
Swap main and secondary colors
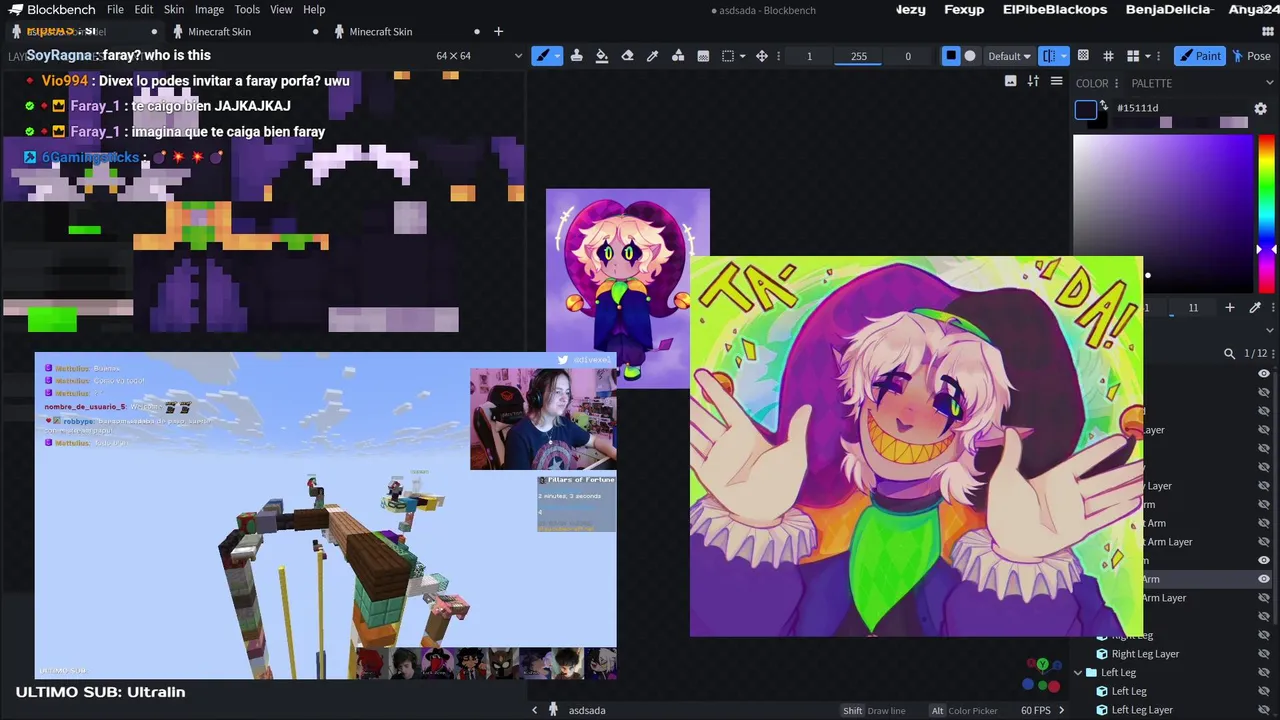(x=1104, y=105)
